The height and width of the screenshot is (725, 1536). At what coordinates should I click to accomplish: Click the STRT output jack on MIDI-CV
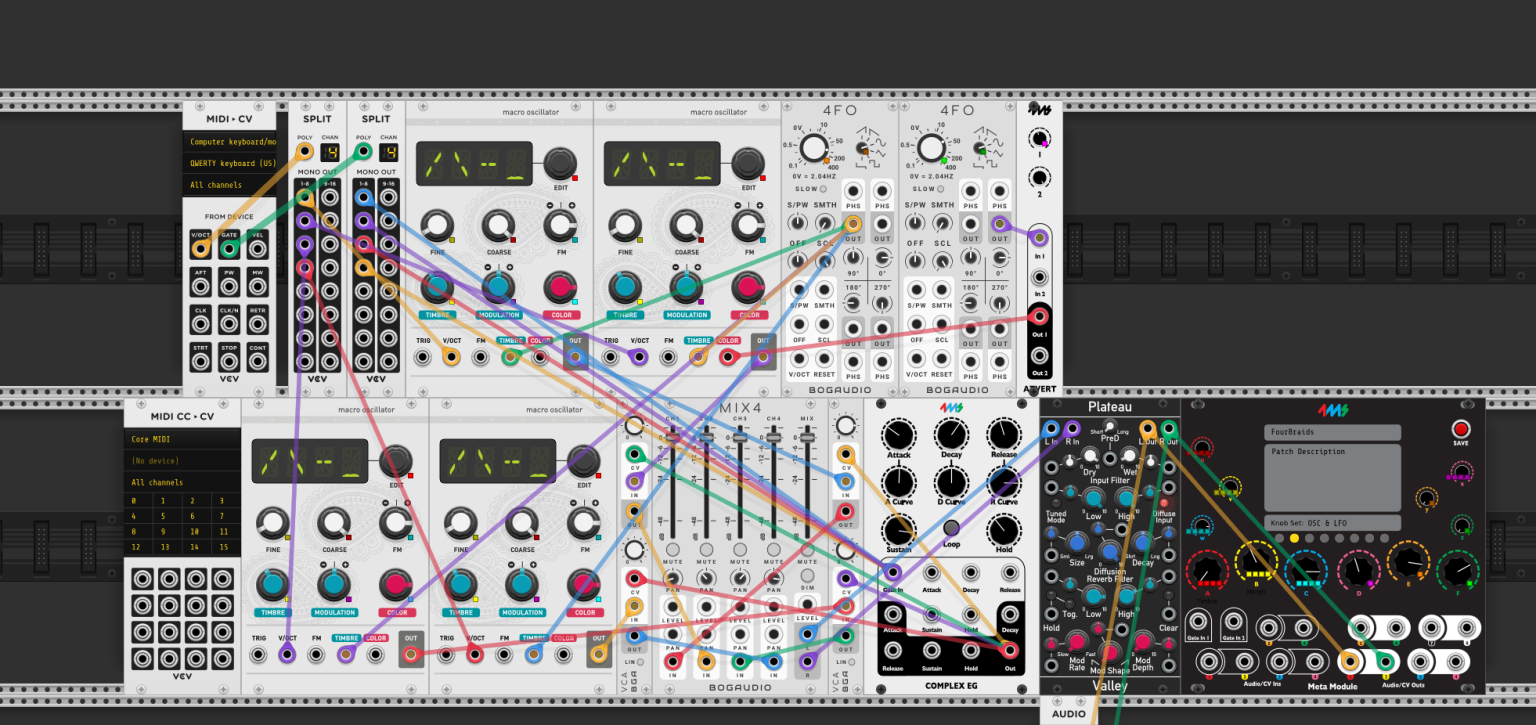[x=201, y=361]
